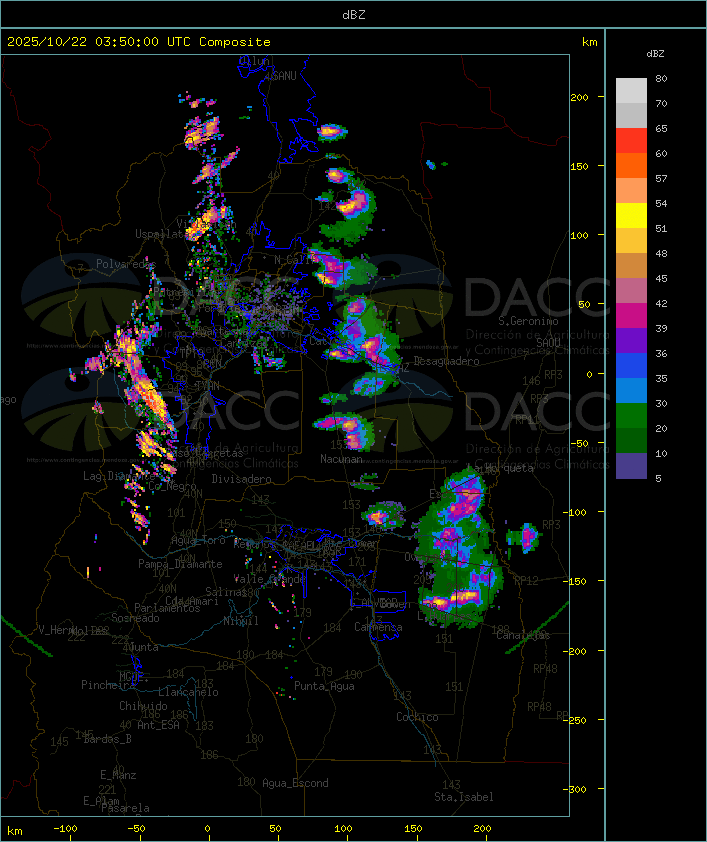Click the 'Parlamentos' map label
Image resolution: width=707 pixels, height=842 pixels.
[167, 608]
